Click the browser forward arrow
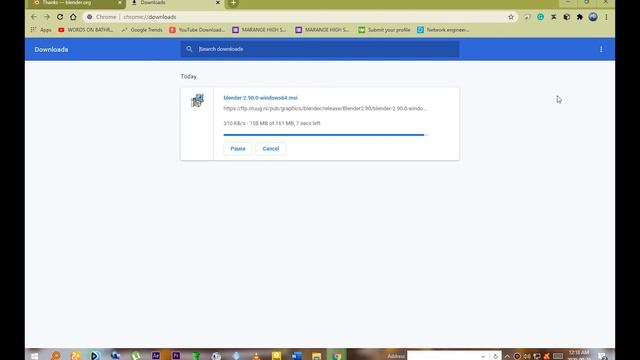 pos(47,17)
